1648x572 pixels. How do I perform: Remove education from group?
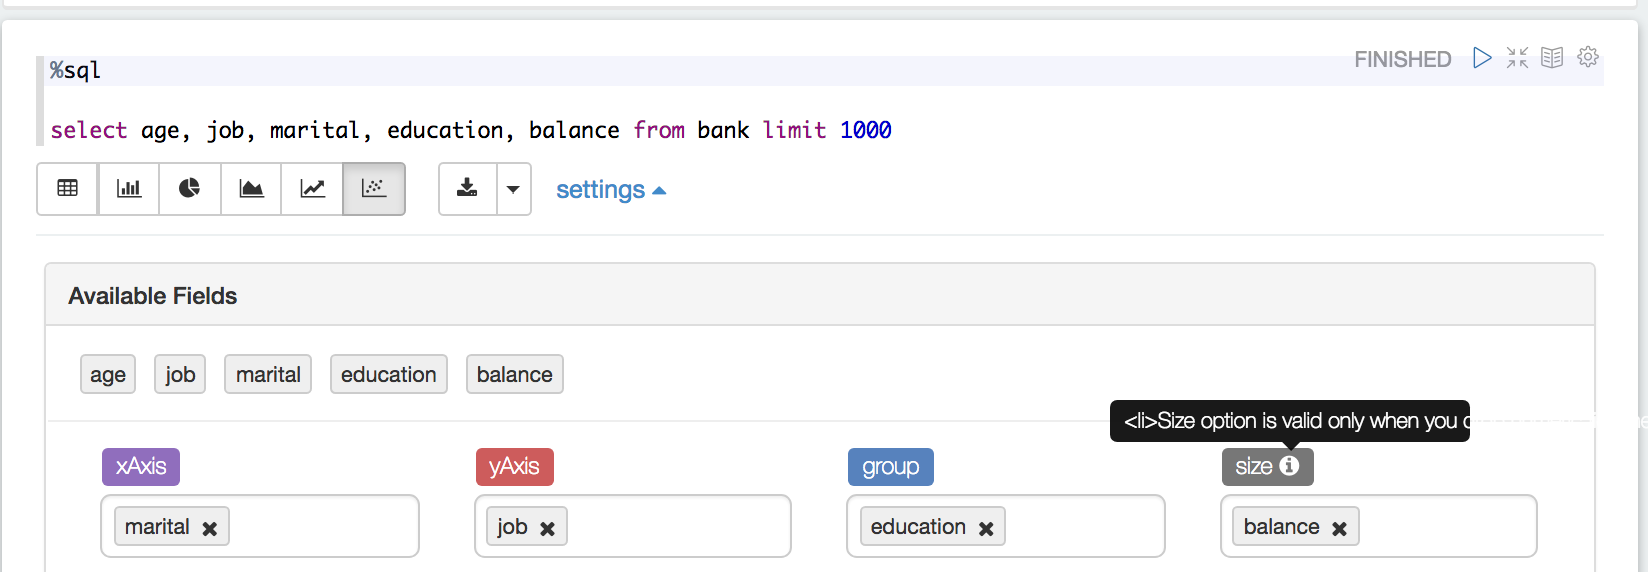(x=986, y=528)
